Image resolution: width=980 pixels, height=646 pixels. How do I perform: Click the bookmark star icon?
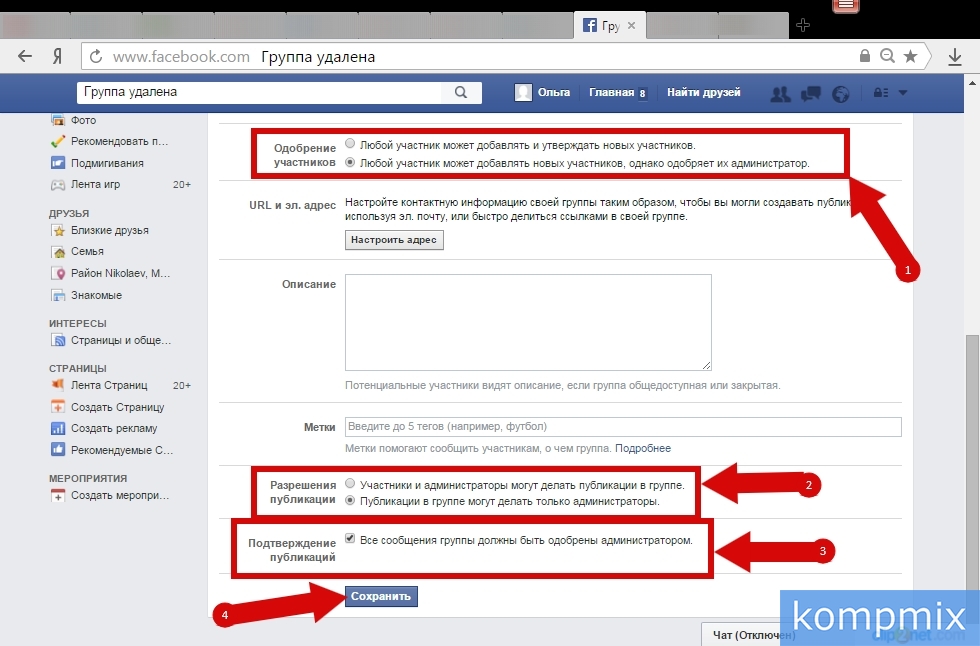[910, 57]
